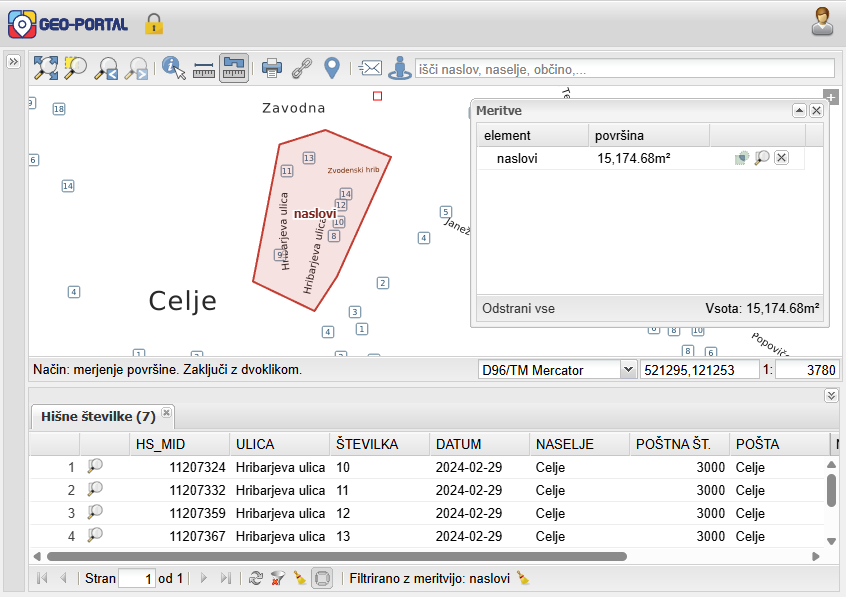
Task: Toggle the select-on-map button in paging bar
Action: pyautogui.click(x=322, y=578)
